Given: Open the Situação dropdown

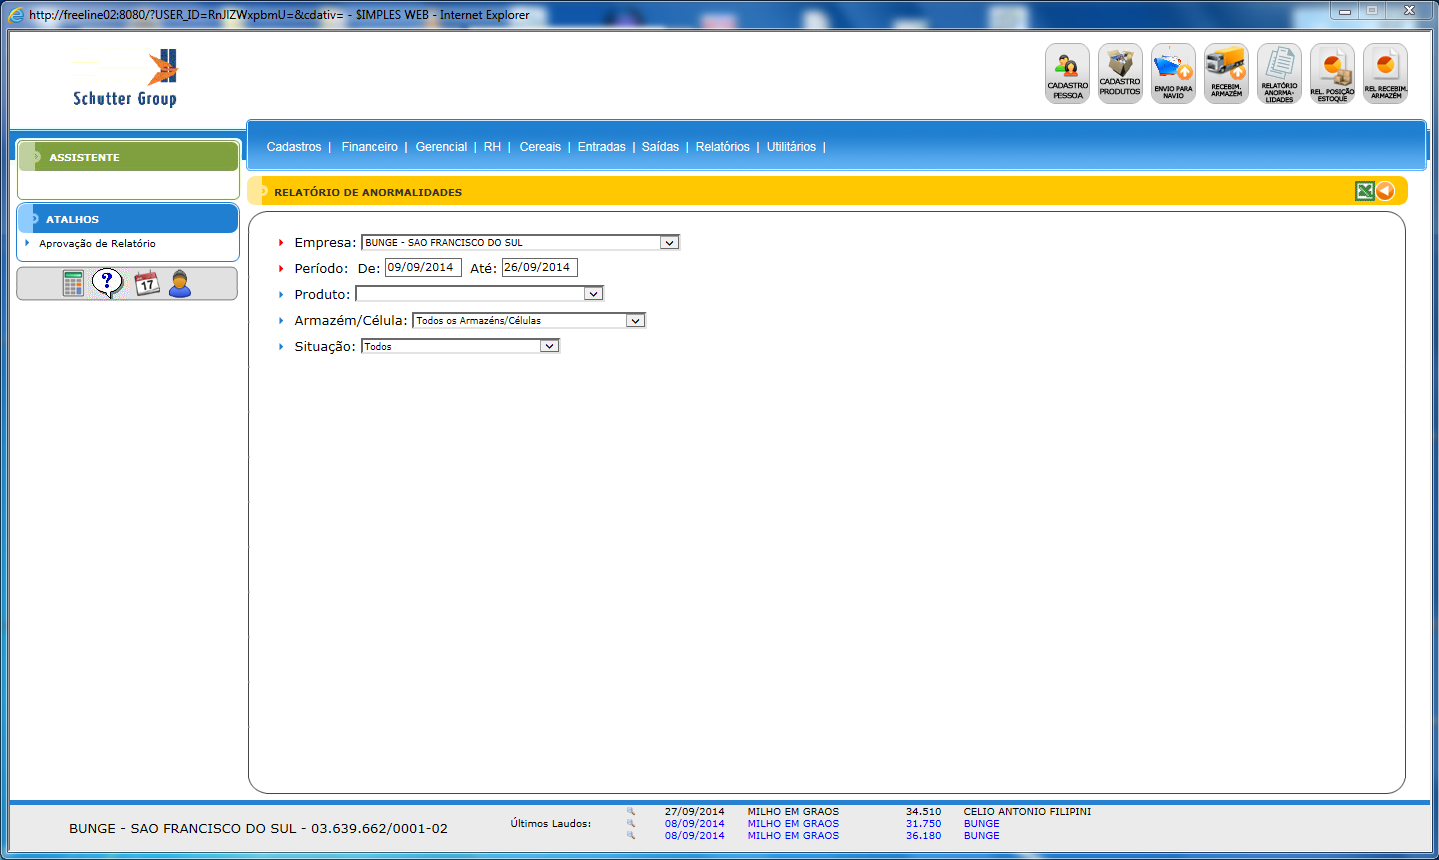Looking at the screenshot, I should point(549,346).
